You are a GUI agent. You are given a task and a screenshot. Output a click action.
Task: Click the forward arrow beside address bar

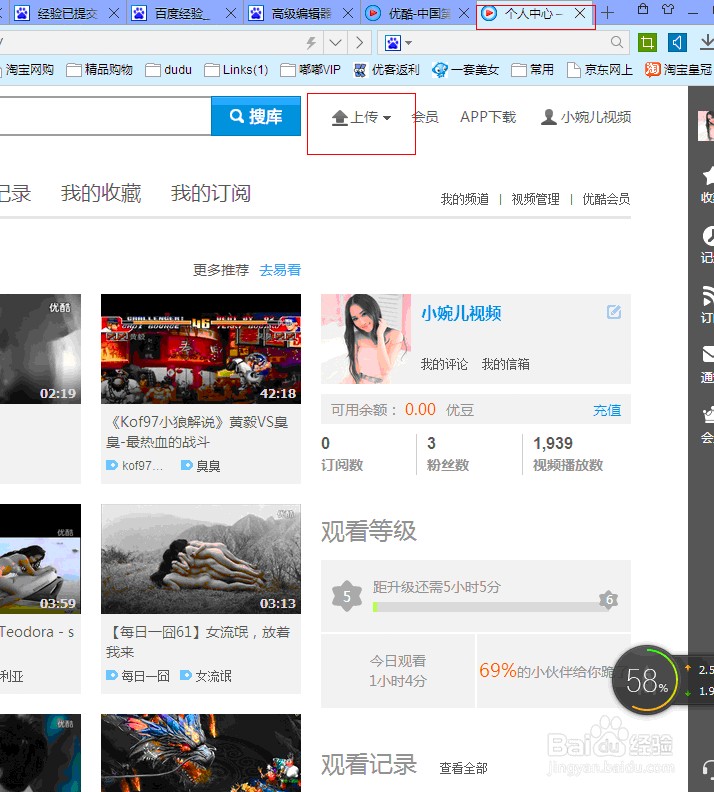point(359,43)
